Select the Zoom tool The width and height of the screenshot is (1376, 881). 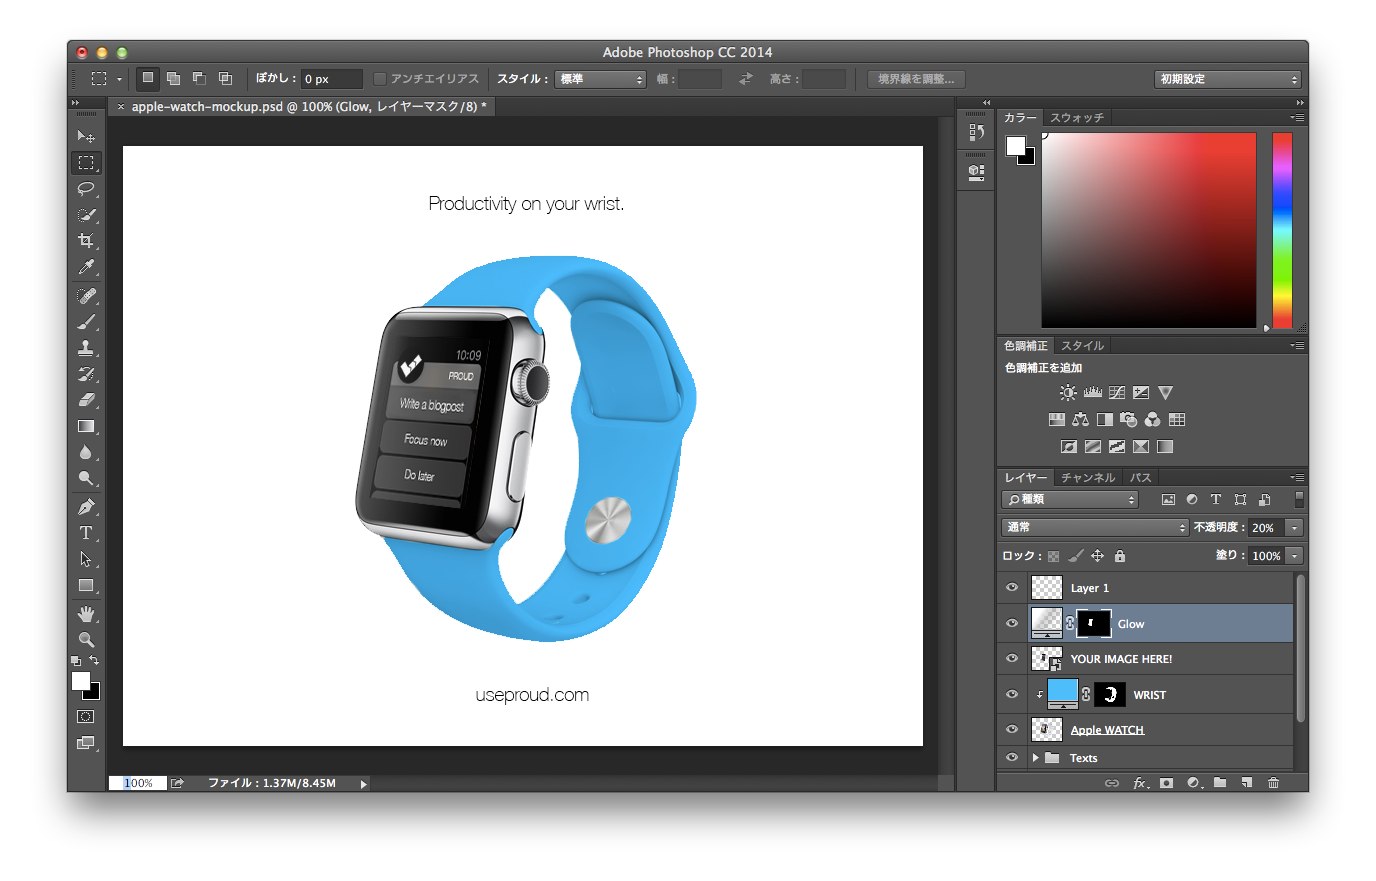click(86, 639)
